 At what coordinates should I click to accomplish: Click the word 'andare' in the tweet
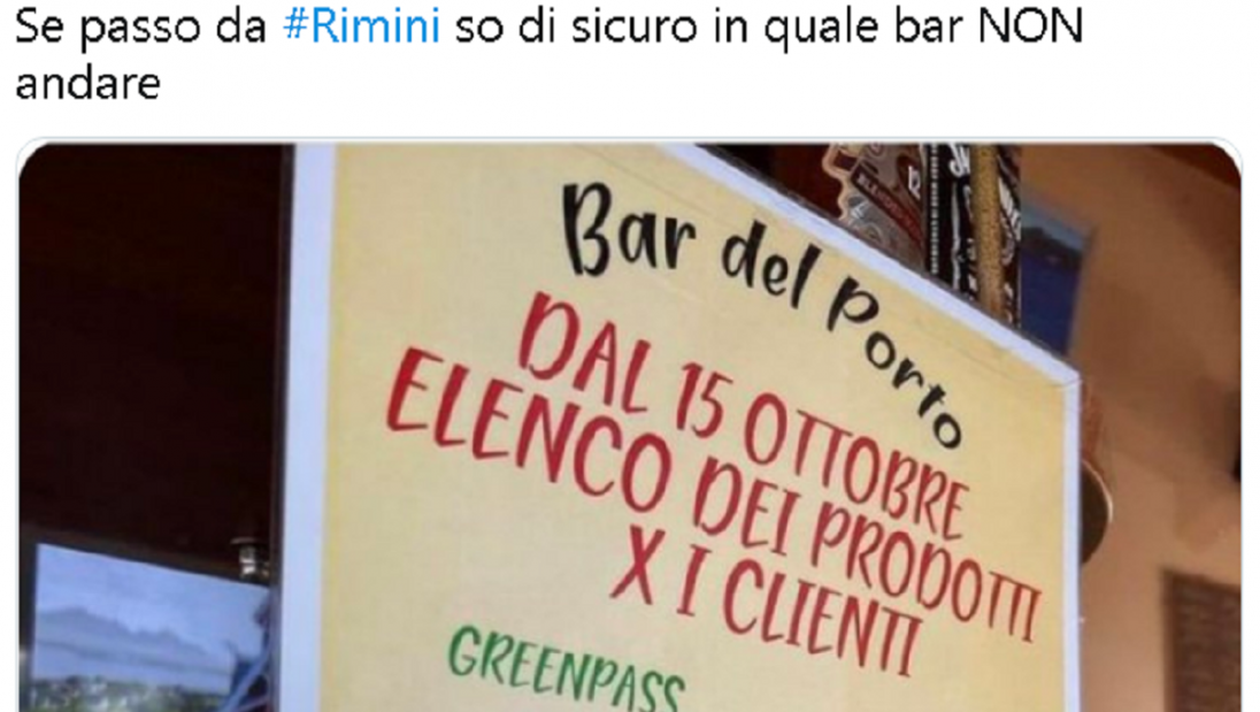point(88,83)
